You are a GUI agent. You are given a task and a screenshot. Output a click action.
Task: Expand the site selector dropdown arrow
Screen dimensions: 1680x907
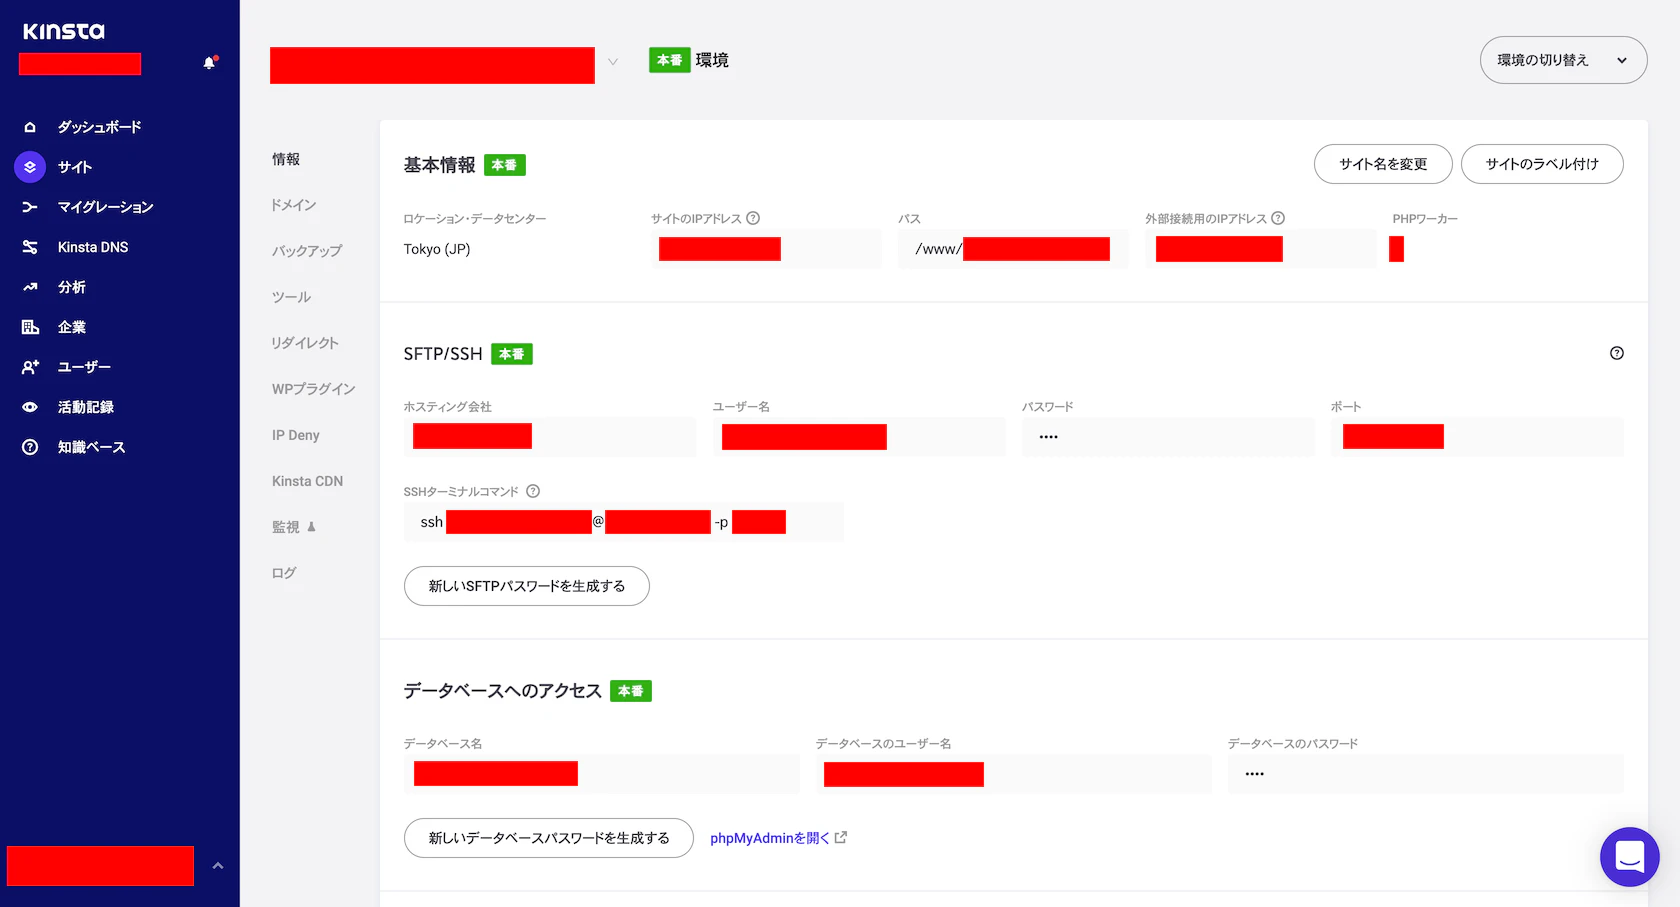[612, 62]
